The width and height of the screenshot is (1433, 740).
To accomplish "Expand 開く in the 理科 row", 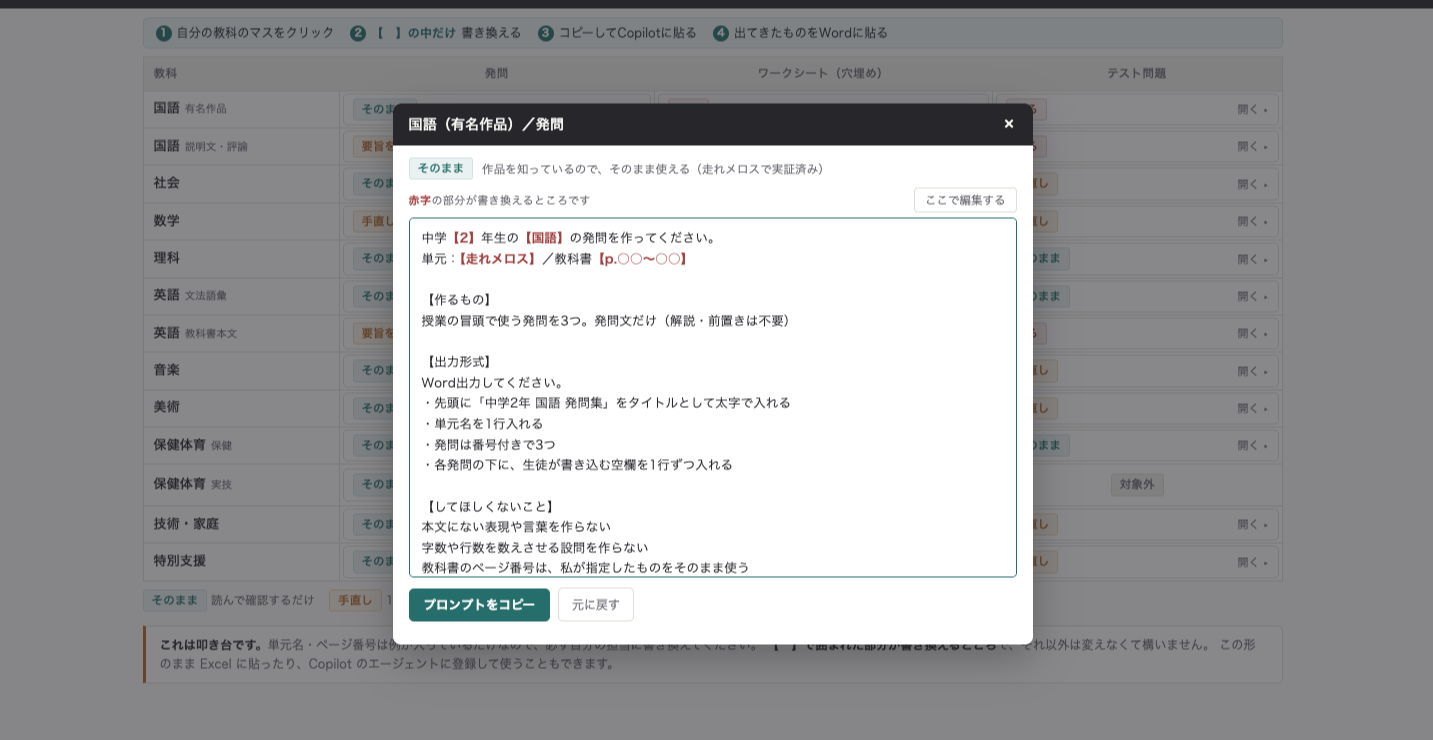I will (1252, 259).
